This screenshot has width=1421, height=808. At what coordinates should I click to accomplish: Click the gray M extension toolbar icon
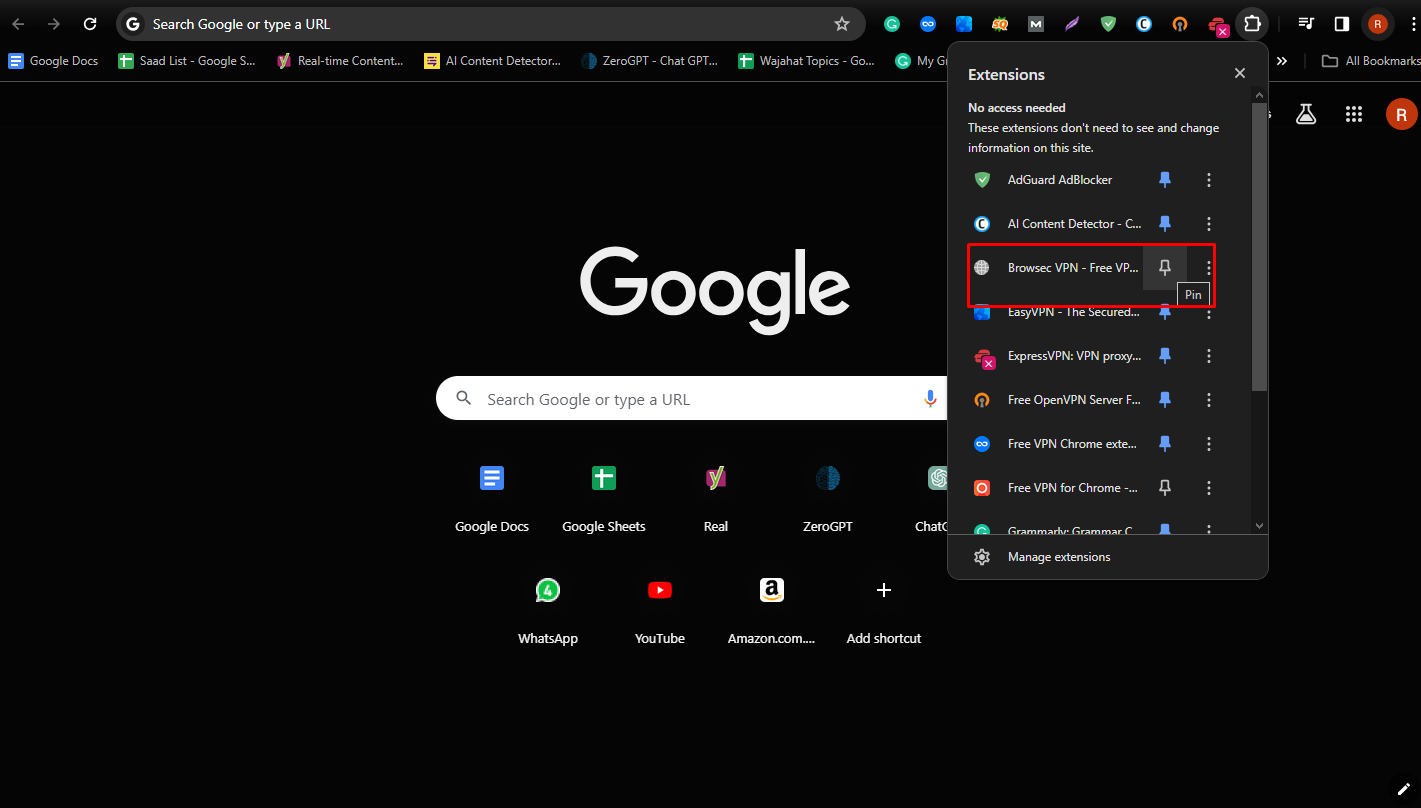click(1036, 24)
